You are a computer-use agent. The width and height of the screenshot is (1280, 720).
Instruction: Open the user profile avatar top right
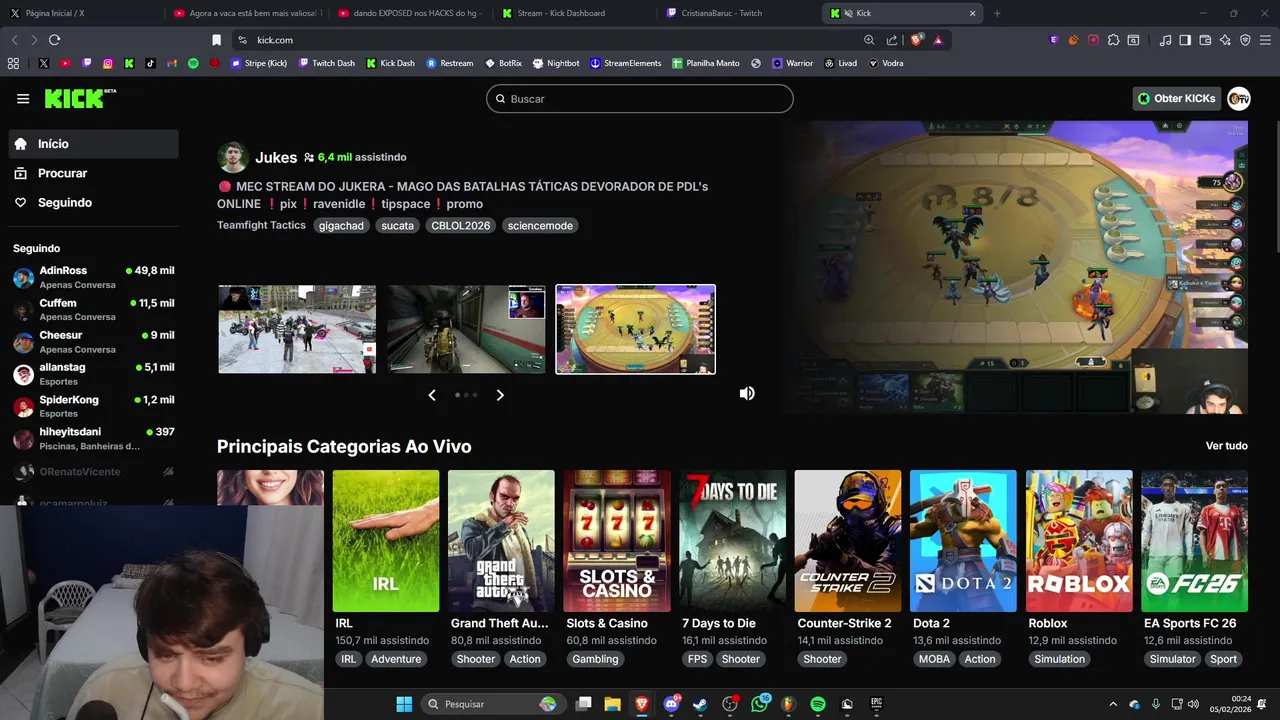1239,98
